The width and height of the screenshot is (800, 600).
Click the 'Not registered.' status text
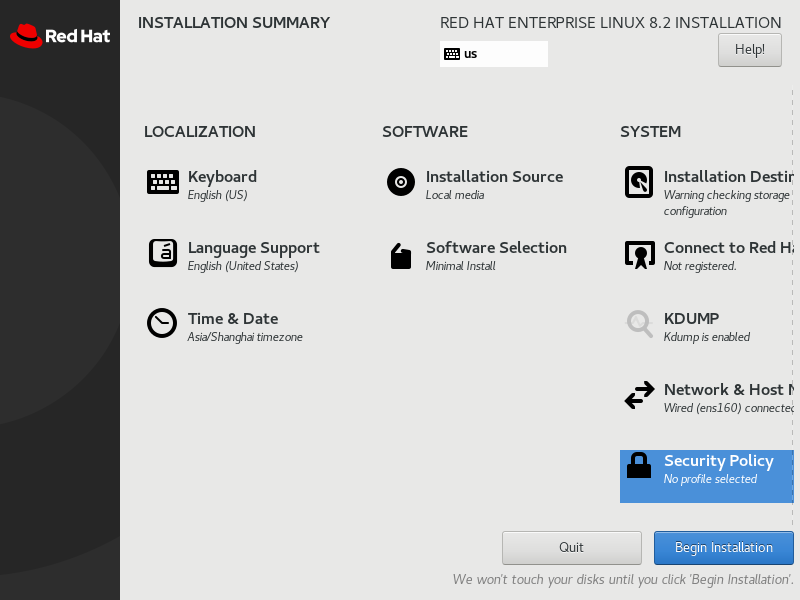pyautogui.click(x=700, y=266)
